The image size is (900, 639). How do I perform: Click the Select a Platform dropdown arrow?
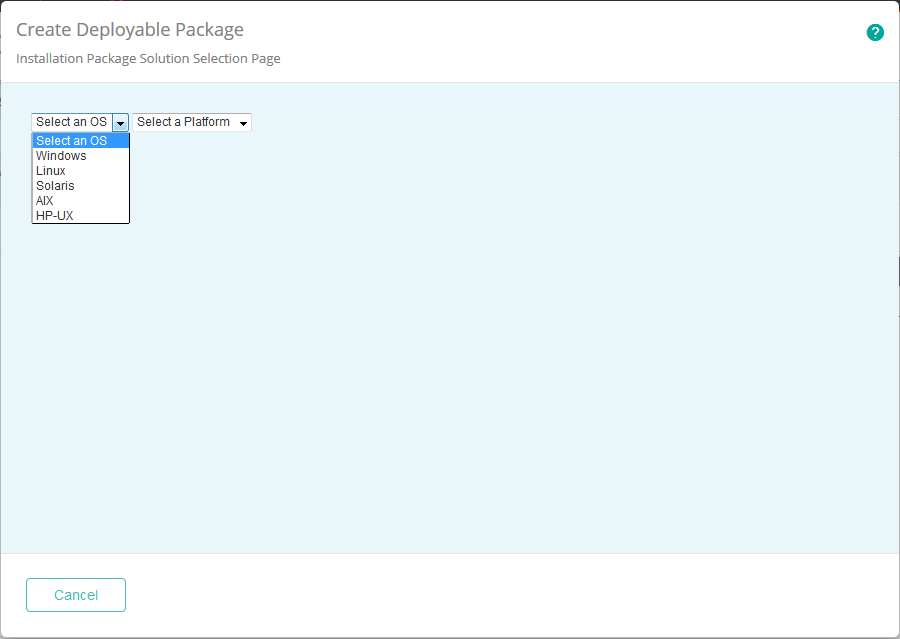(x=243, y=123)
